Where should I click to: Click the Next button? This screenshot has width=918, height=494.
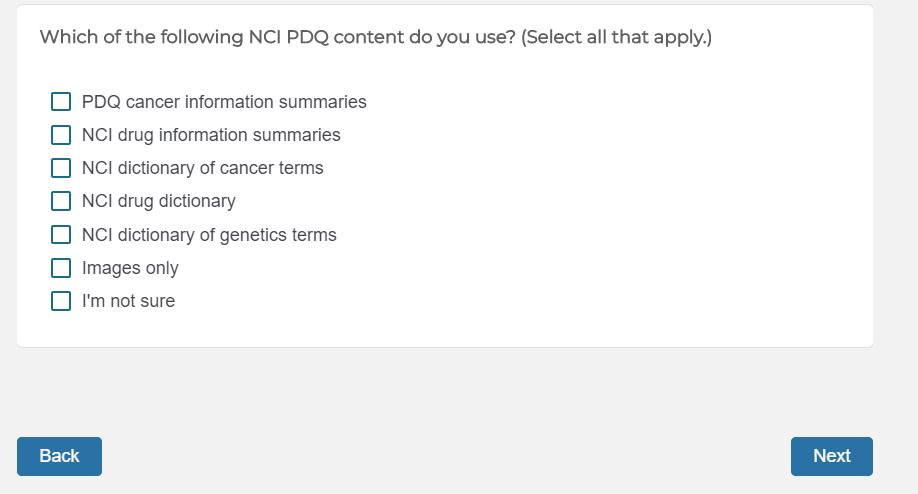[x=831, y=456]
